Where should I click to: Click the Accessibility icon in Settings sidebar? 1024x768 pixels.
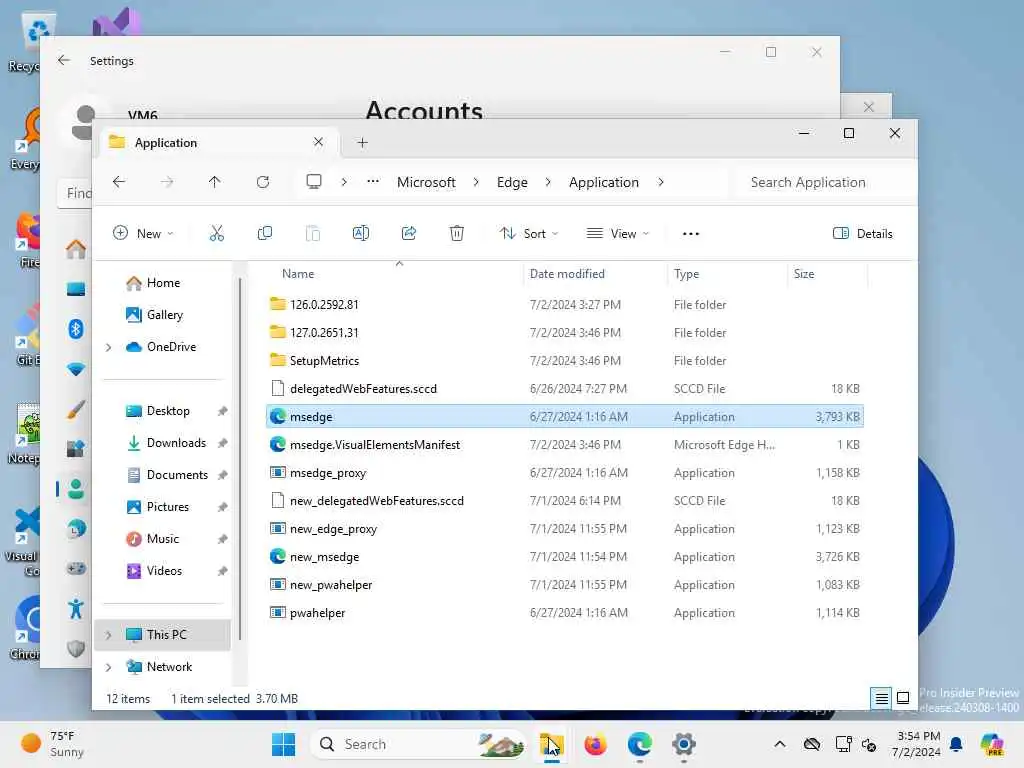tap(76, 609)
